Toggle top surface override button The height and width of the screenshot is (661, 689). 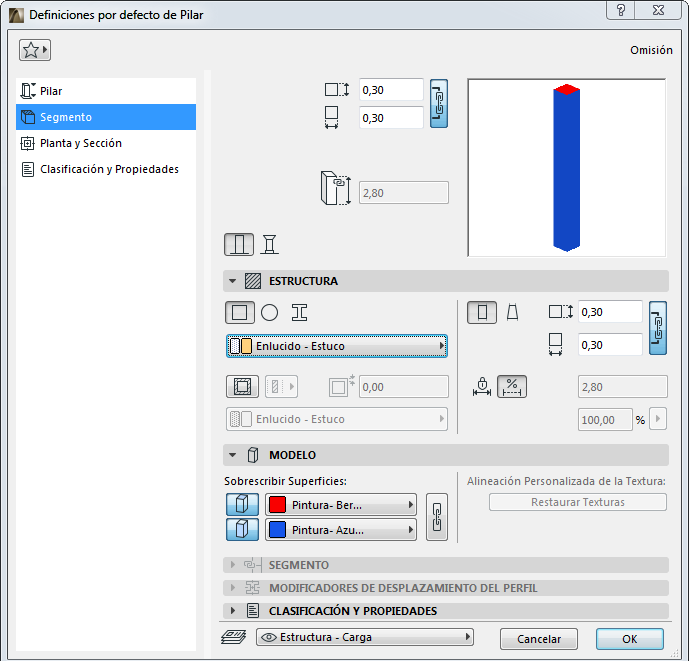click(243, 504)
